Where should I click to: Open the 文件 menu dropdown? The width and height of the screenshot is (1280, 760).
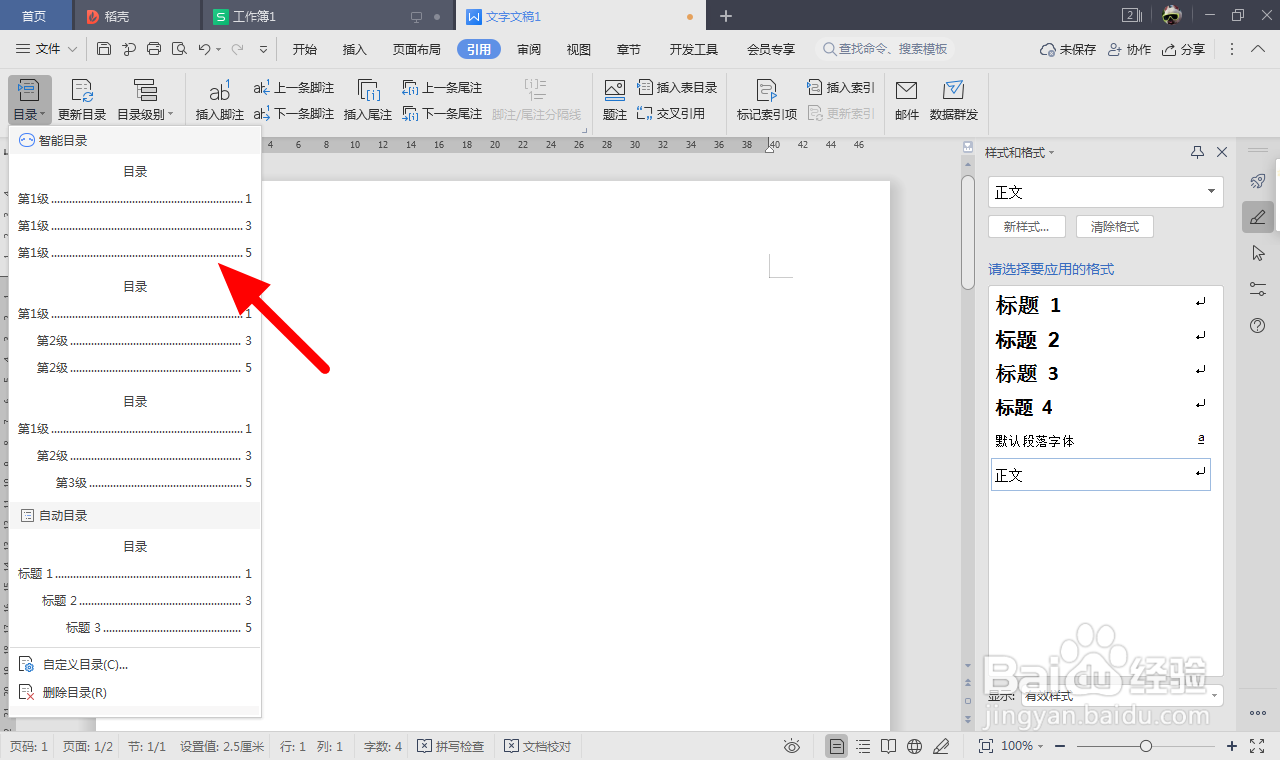click(x=47, y=49)
